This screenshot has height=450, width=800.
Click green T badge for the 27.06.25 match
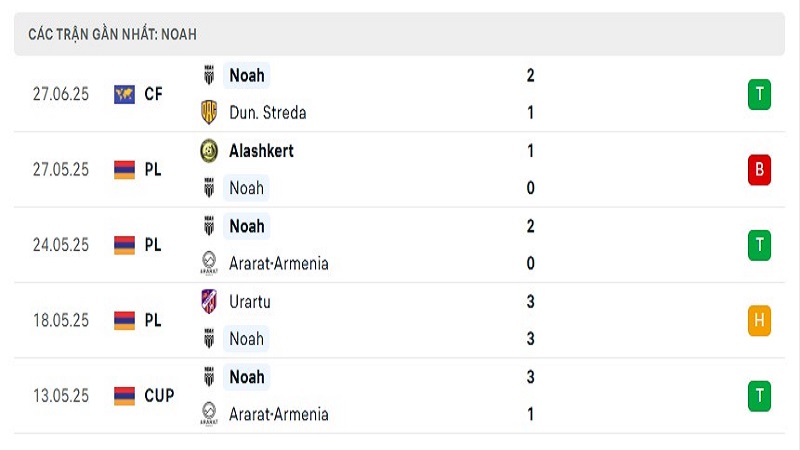point(759,94)
